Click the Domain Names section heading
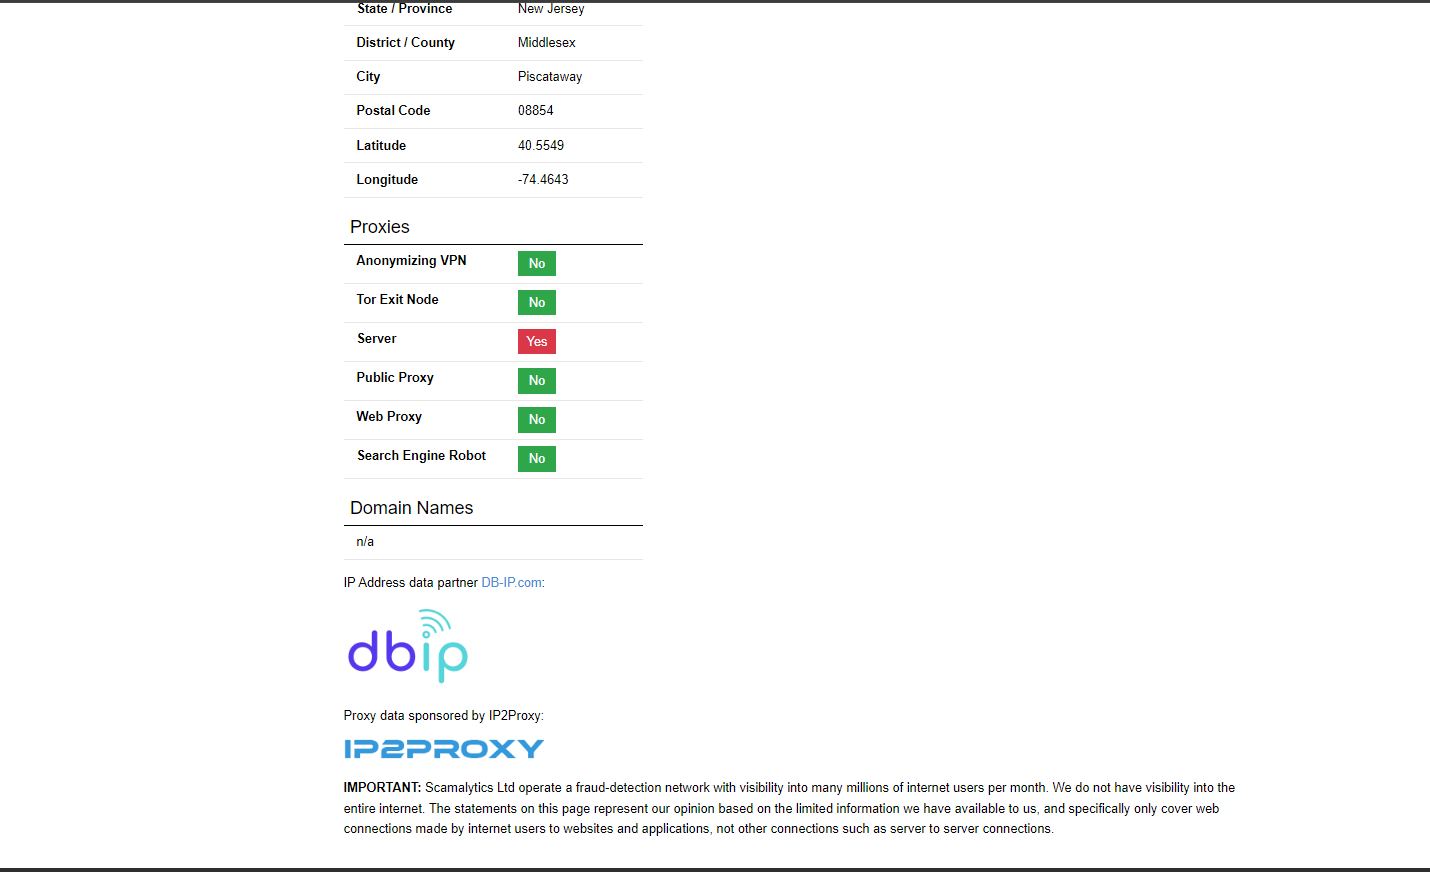This screenshot has width=1430, height=872. tap(411, 508)
